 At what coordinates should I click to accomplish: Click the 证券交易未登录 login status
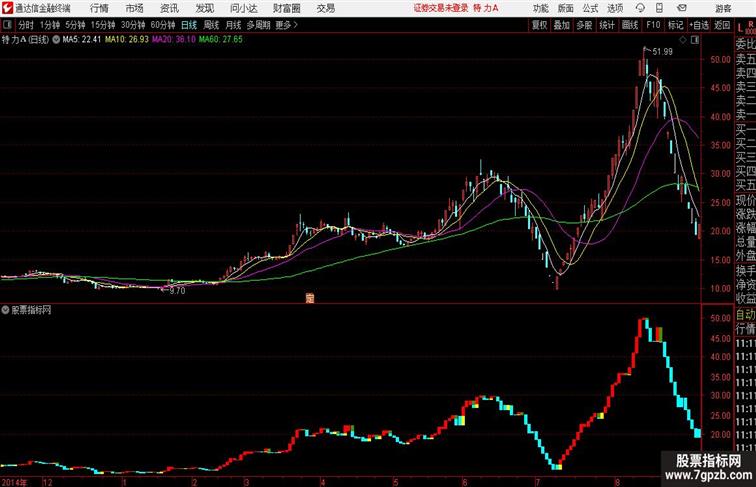[441, 8]
